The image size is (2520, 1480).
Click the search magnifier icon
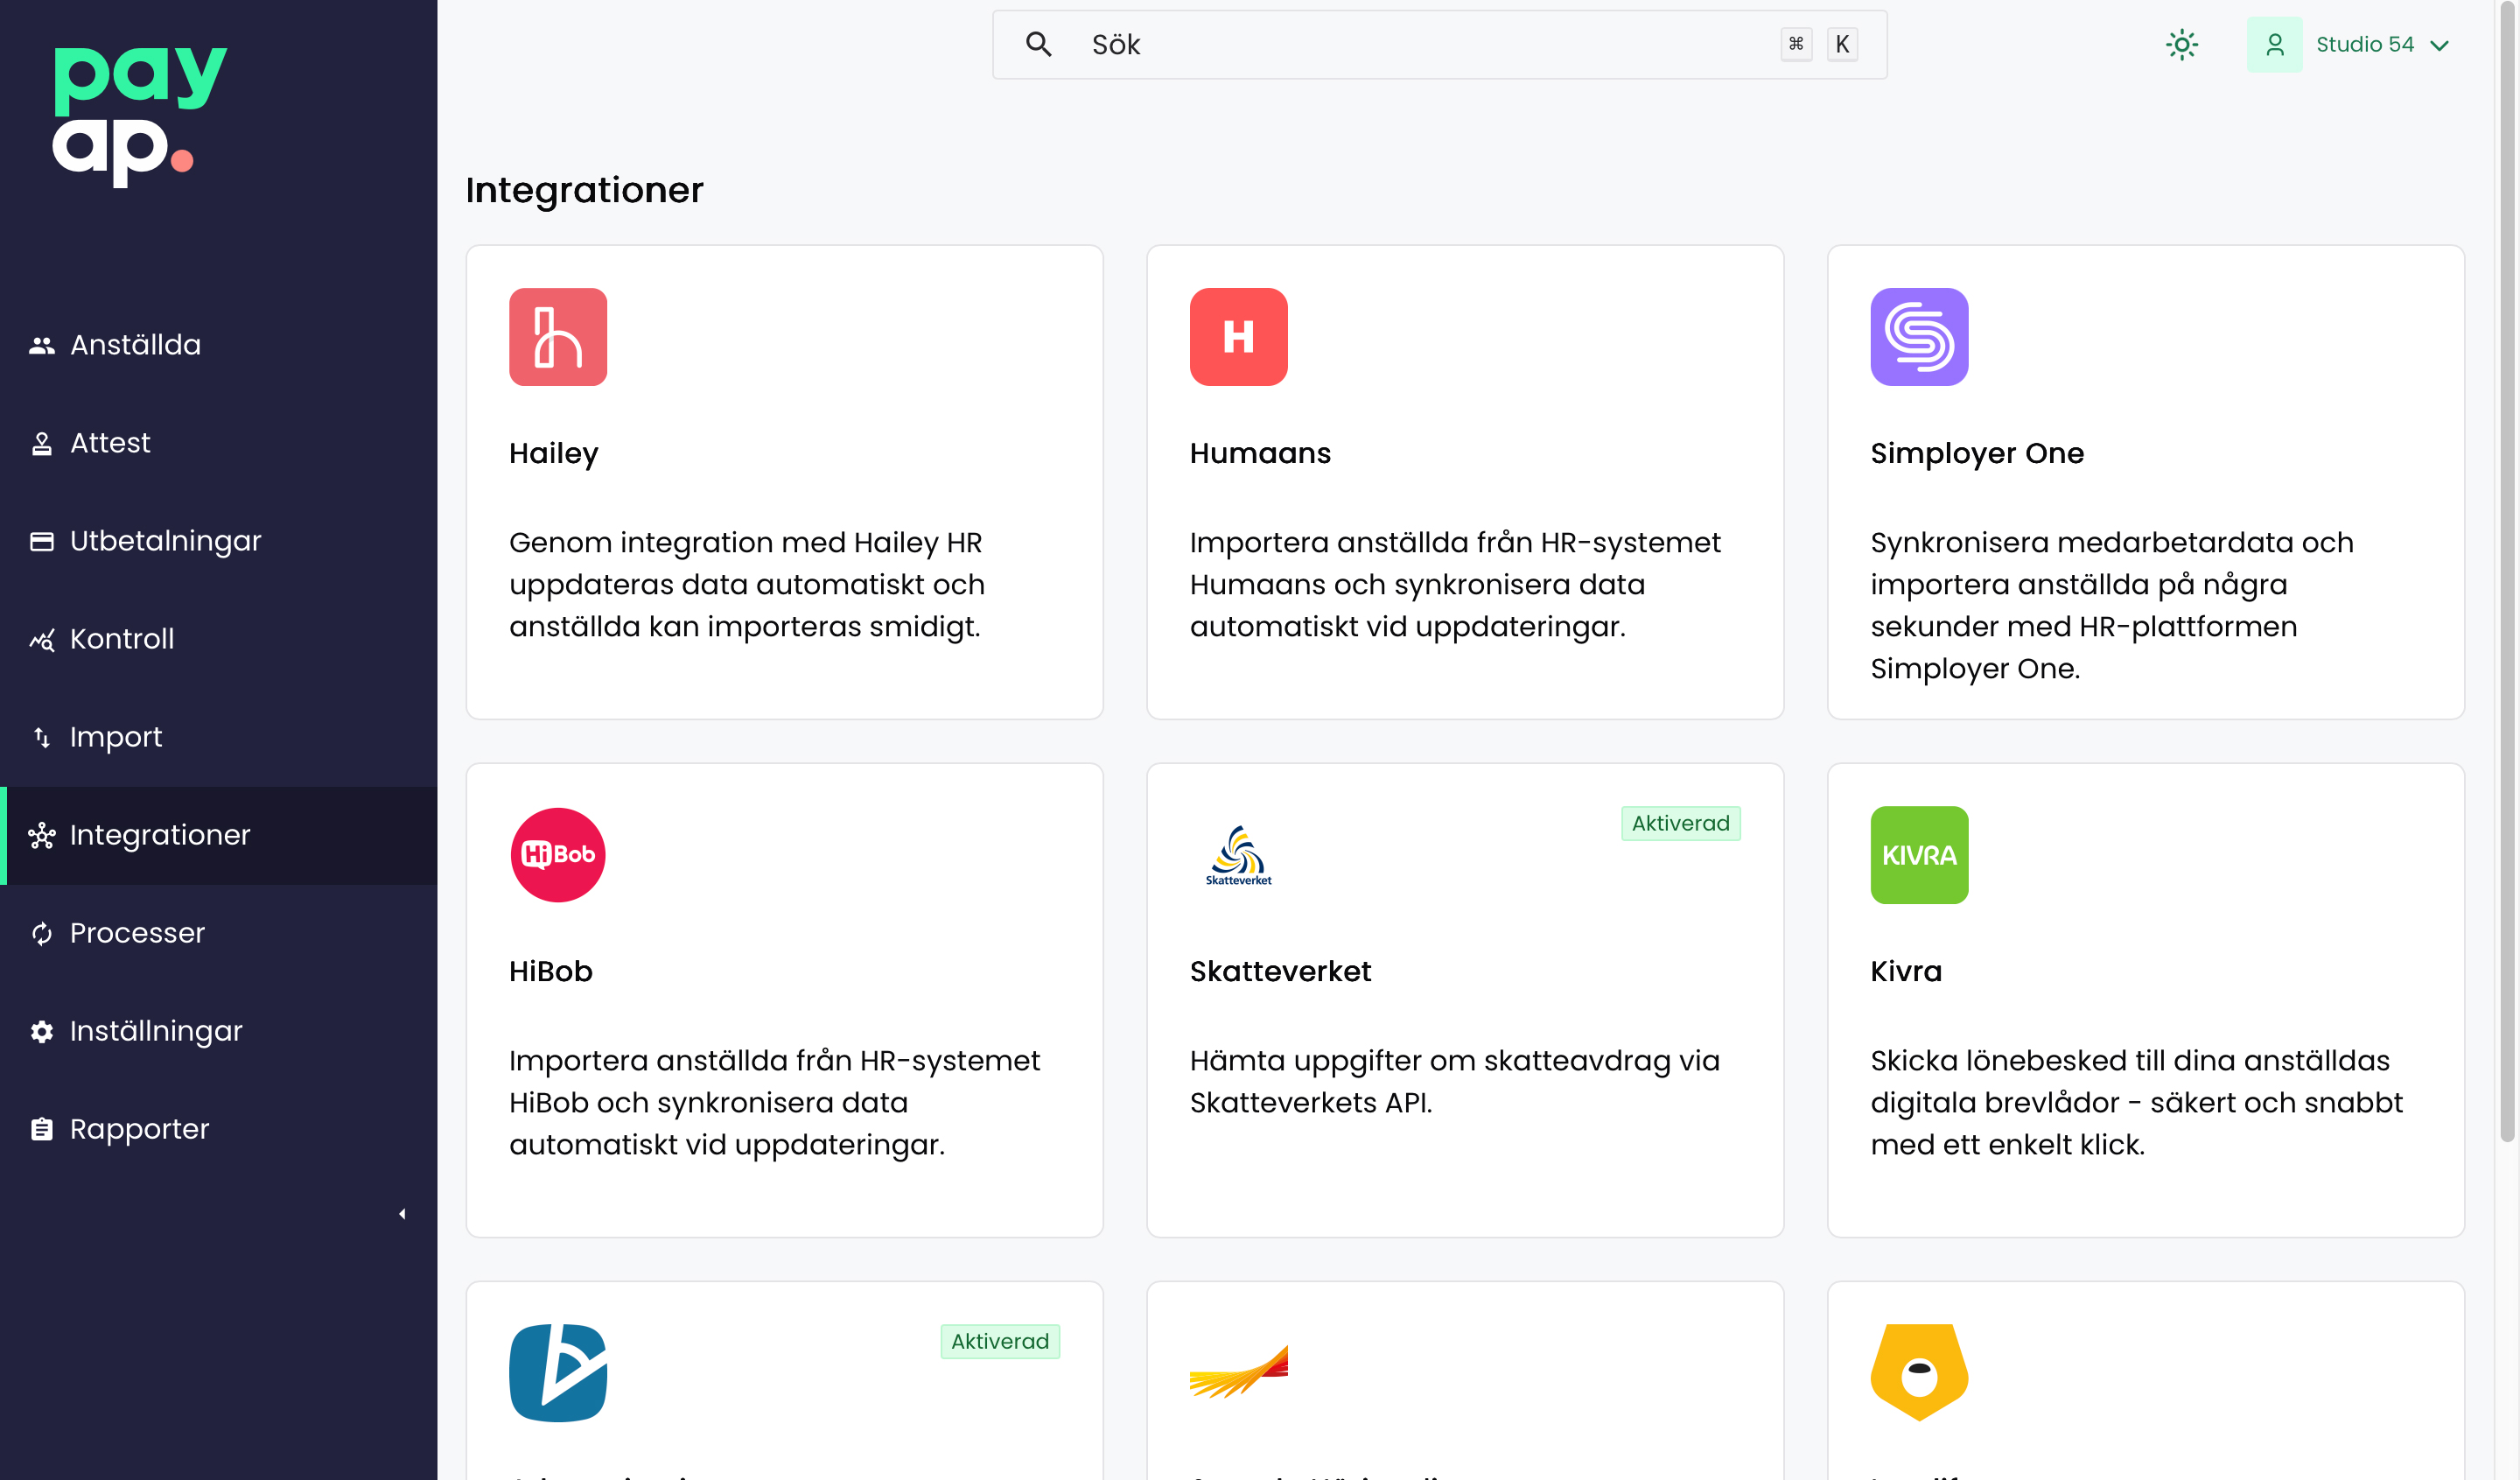(1039, 44)
